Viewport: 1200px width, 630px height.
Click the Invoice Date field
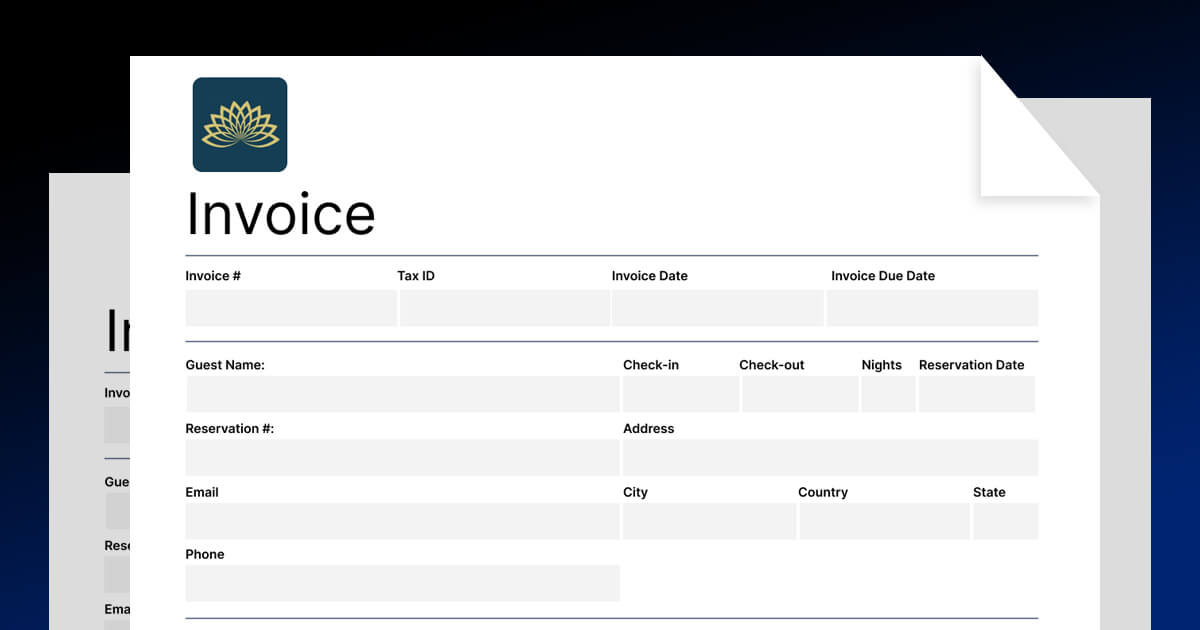coord(718,308)
